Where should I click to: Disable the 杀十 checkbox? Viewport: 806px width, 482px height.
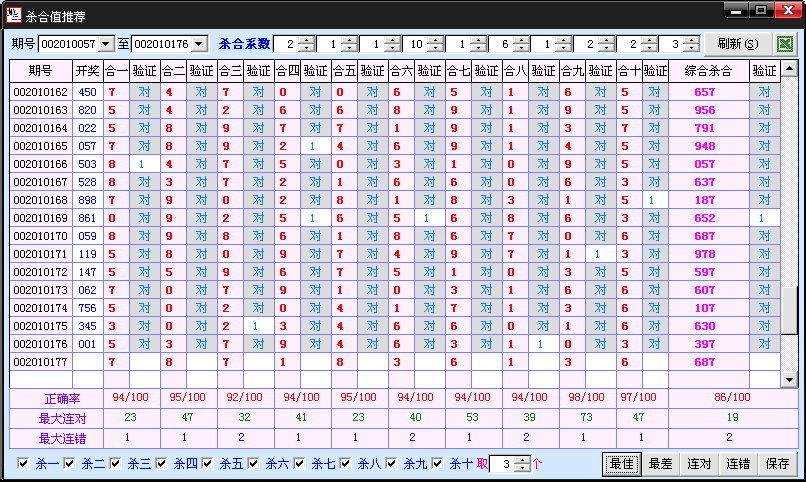[x=437, y=464]
